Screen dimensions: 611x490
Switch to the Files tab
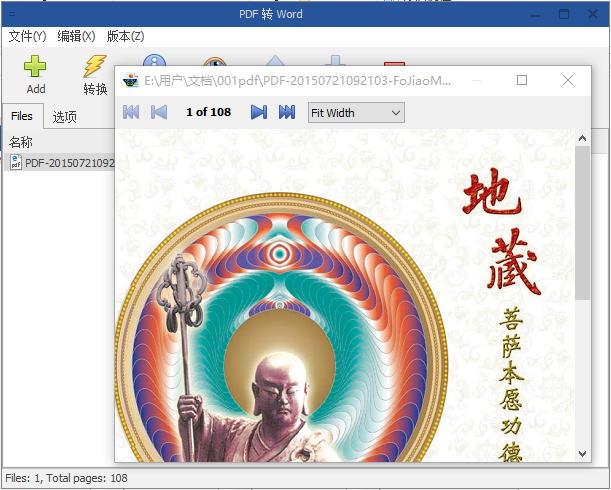(x=22, y=117)
